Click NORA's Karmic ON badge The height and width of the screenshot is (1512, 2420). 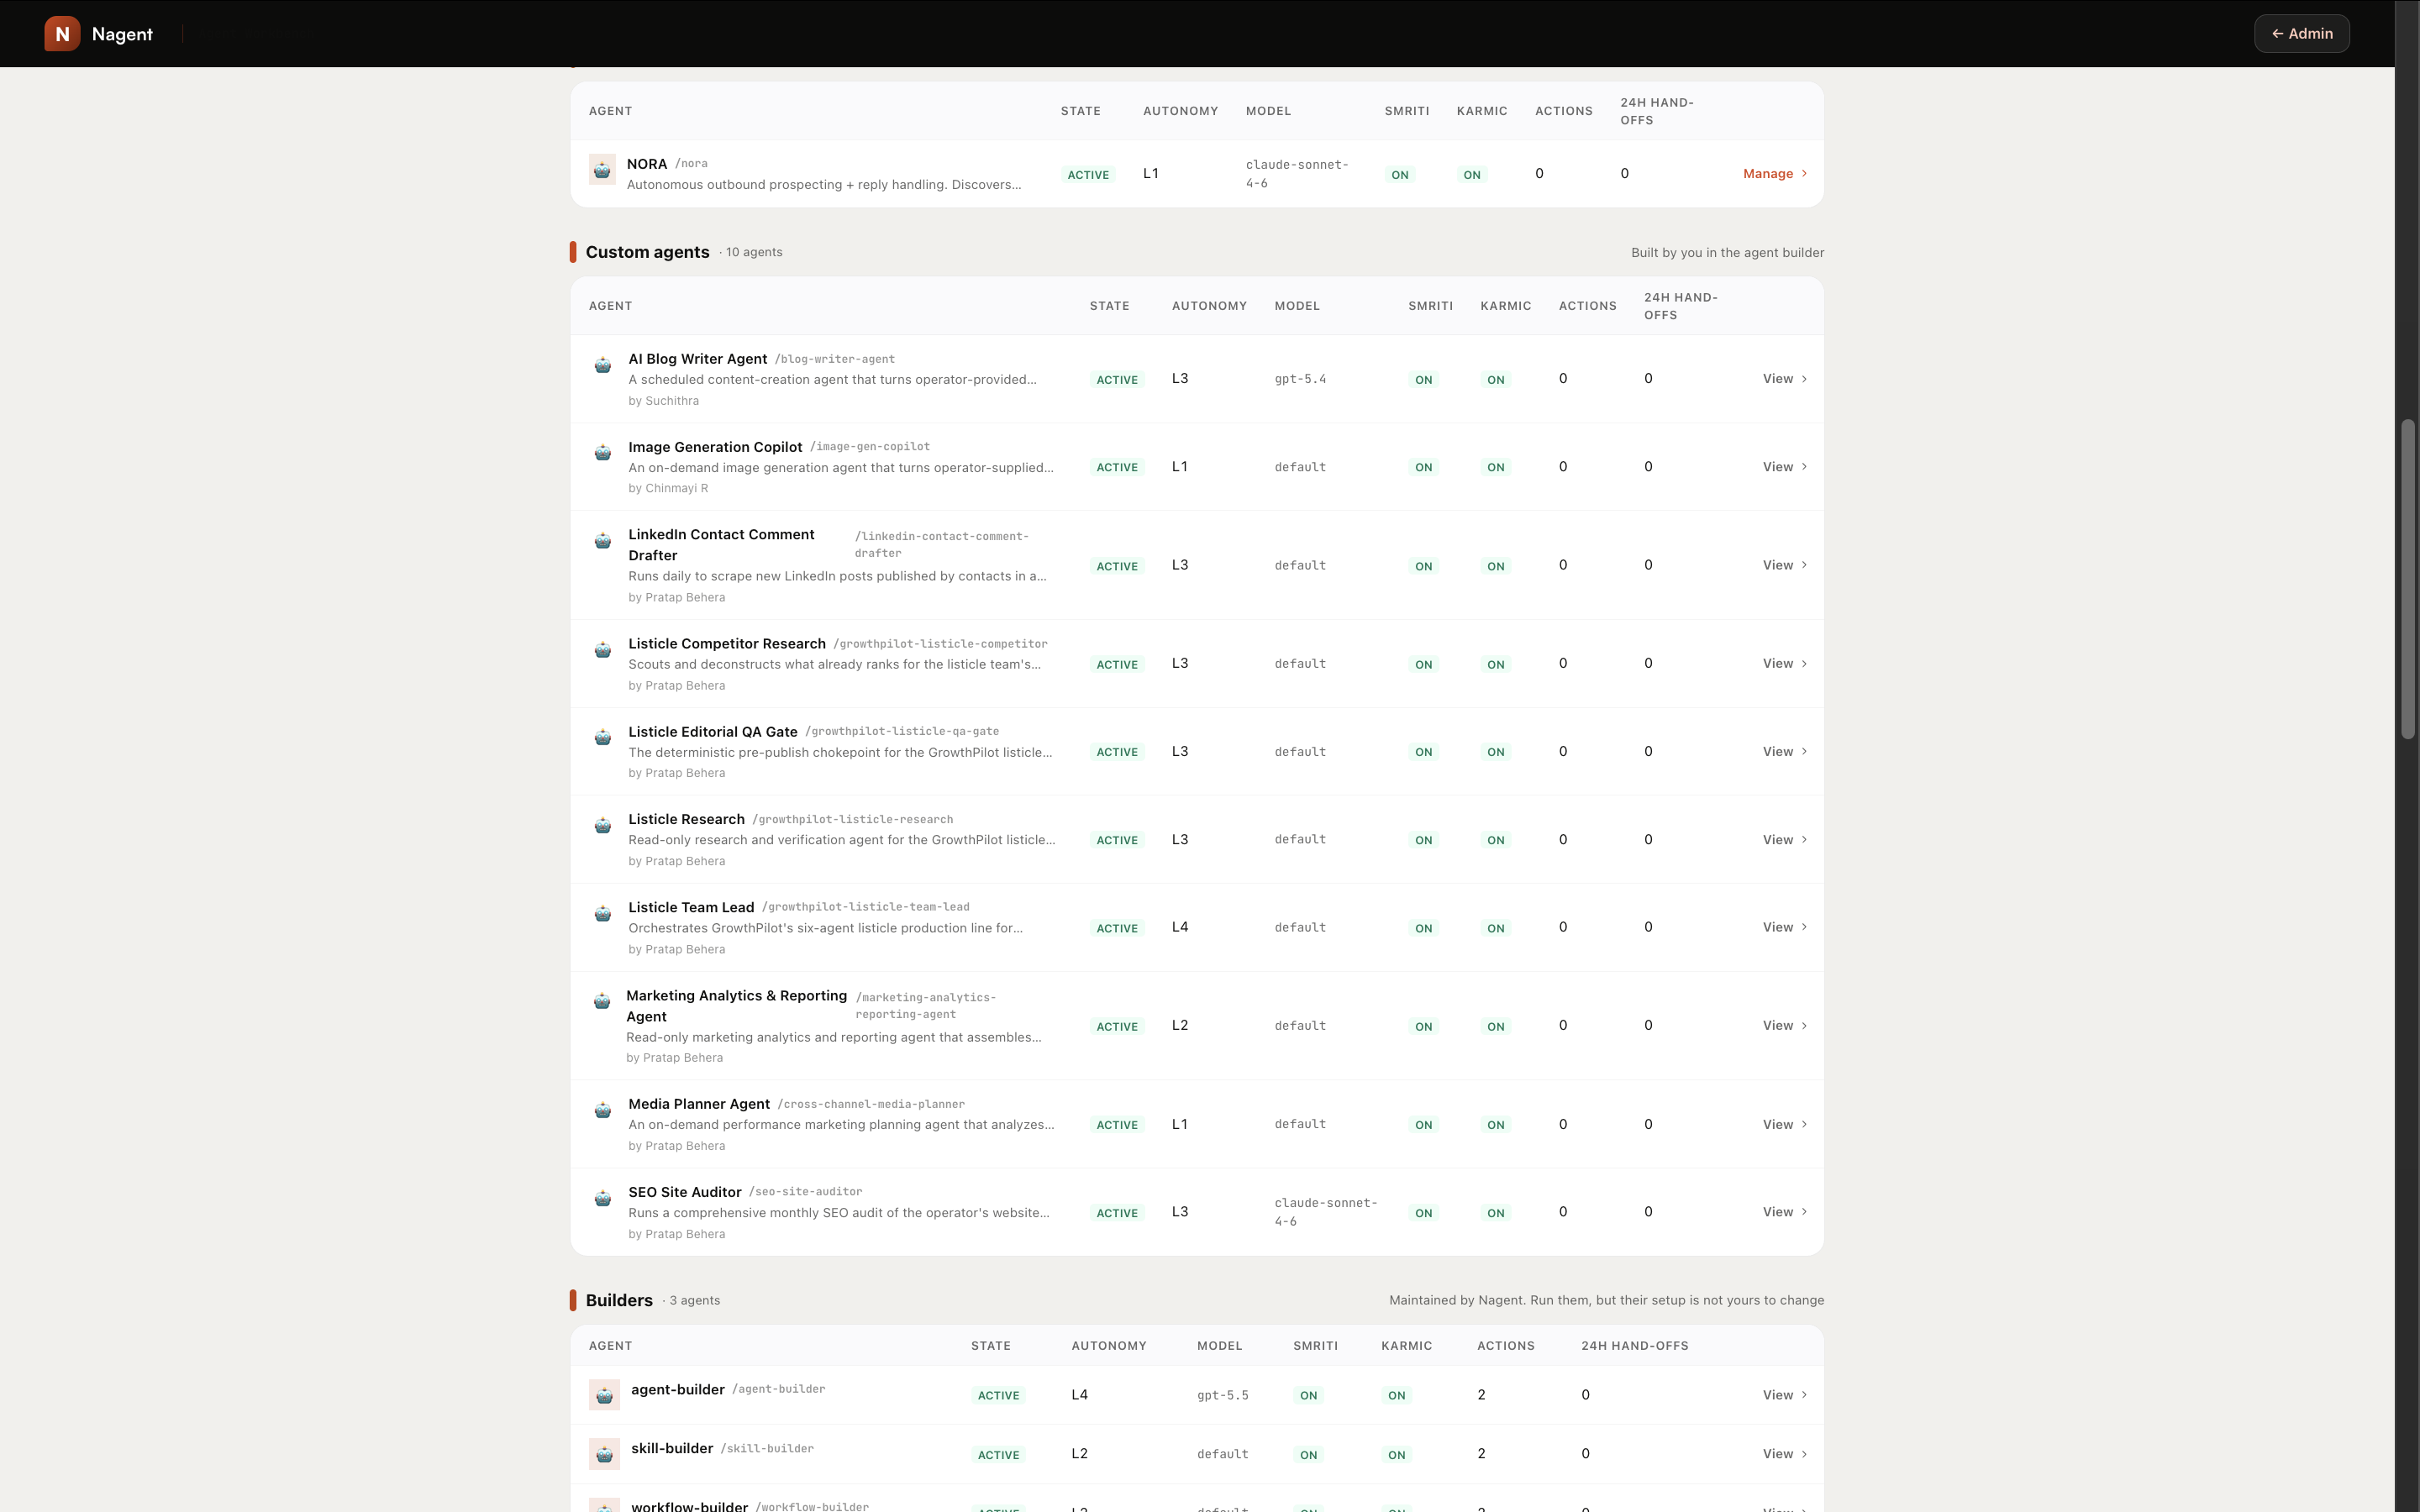click(1472, 175)
